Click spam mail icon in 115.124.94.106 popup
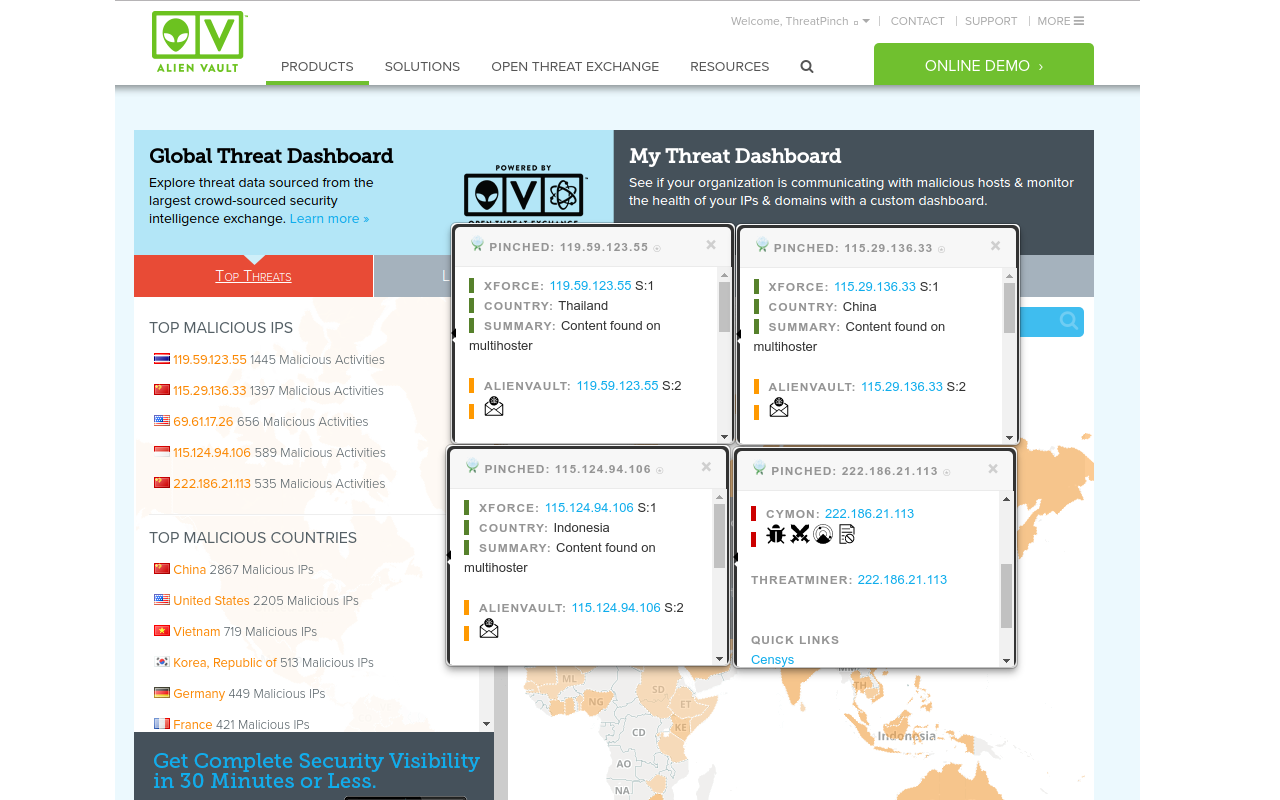Viewport: 1280px width, 800px height. [489, 628]
